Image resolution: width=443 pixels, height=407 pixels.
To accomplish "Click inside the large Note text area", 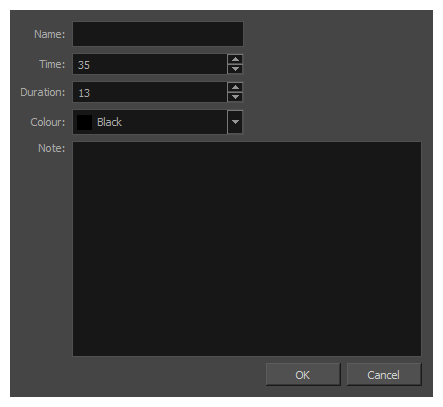I will pos(247,249).
